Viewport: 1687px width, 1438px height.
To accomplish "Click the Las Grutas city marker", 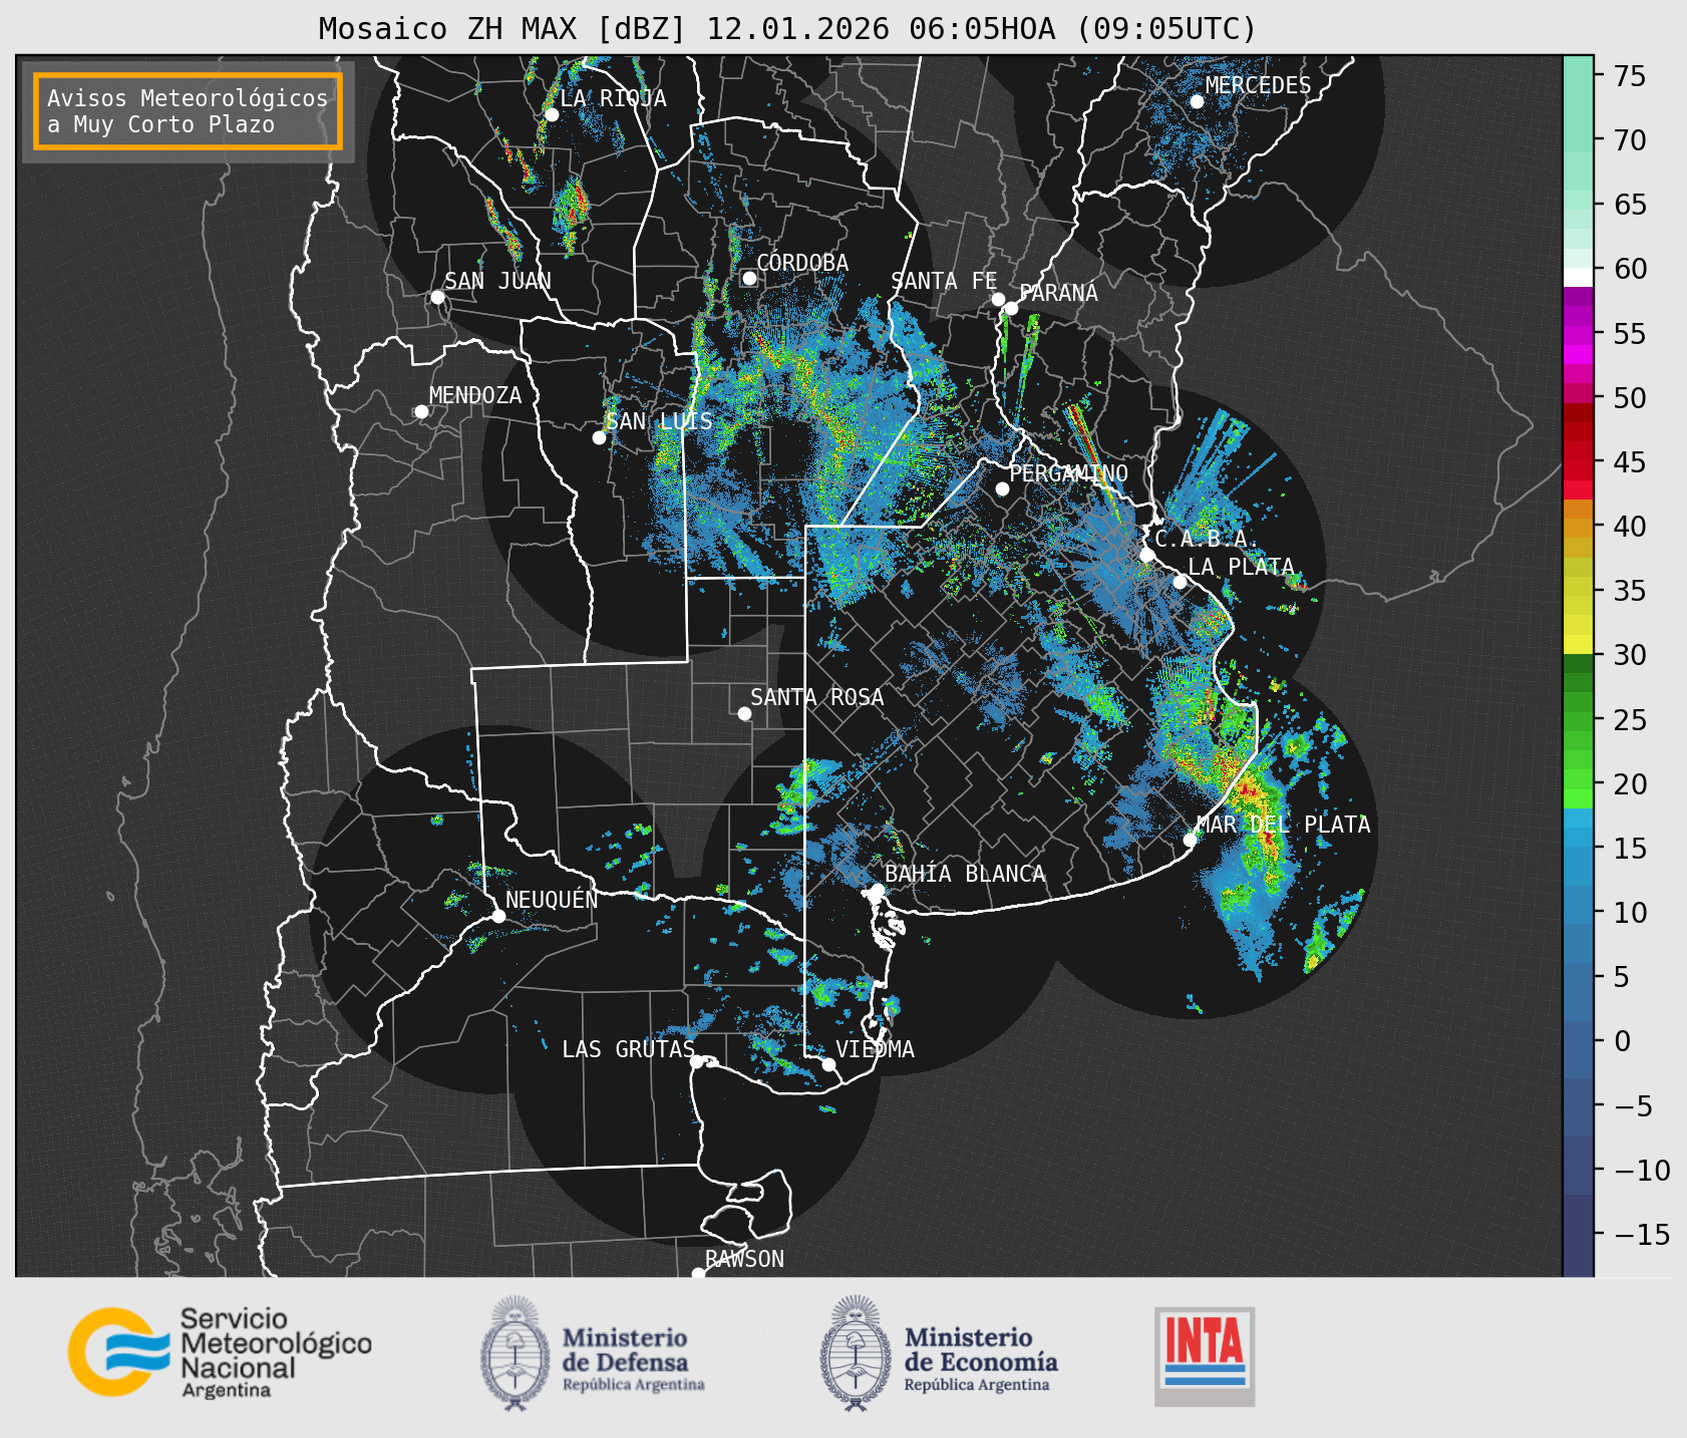I will pos(696,1062).
